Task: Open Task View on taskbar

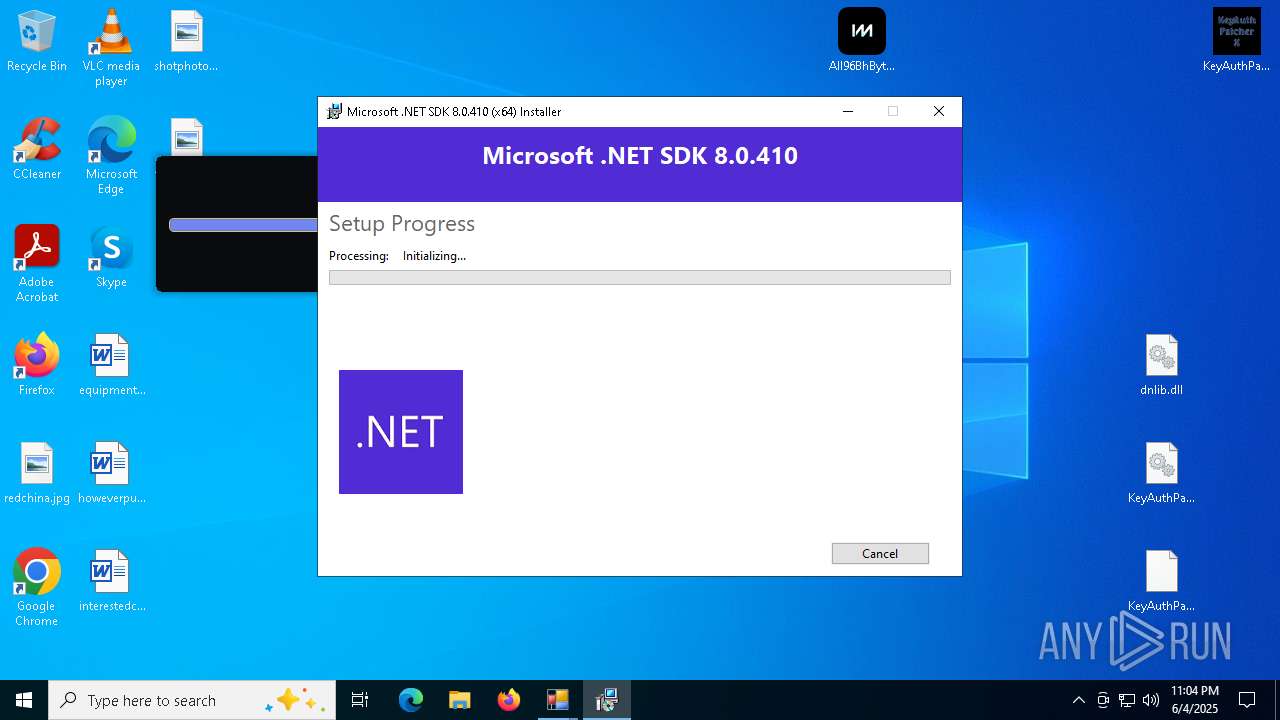Action: [360, 700]
